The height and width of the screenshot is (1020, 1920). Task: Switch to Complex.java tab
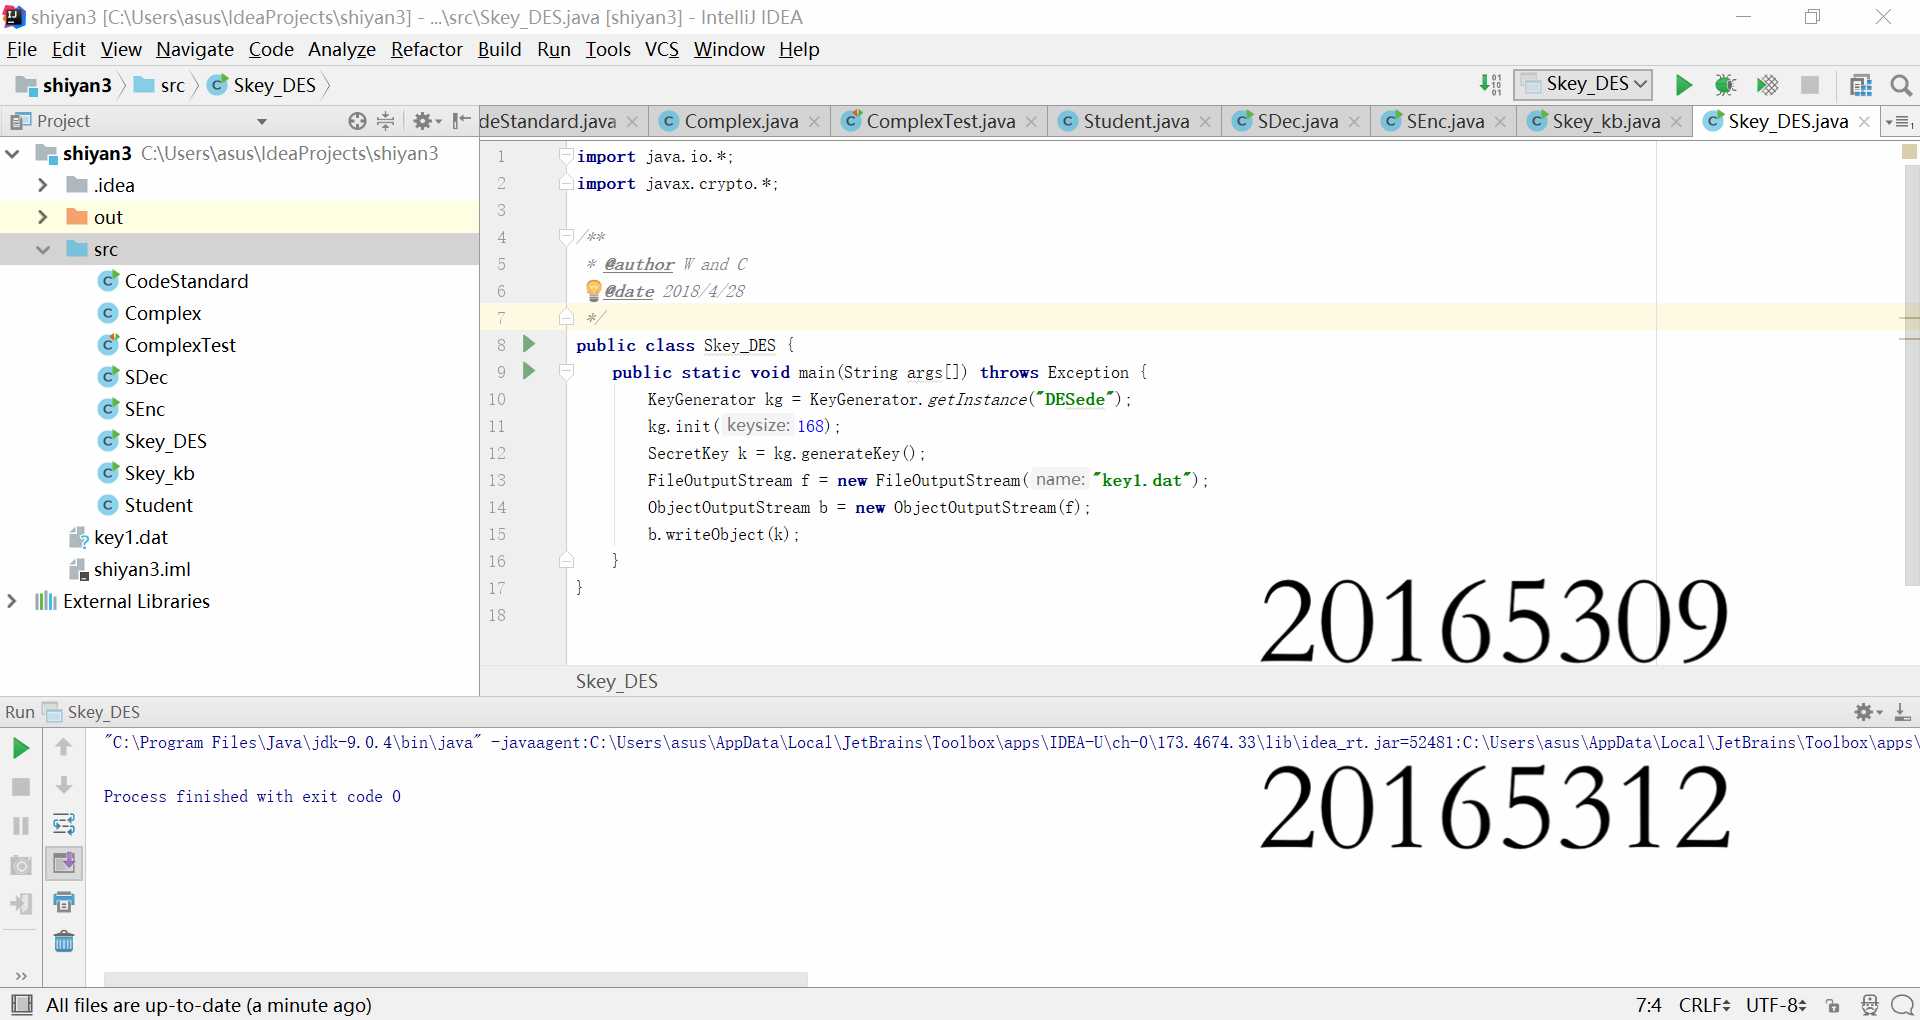741,121
